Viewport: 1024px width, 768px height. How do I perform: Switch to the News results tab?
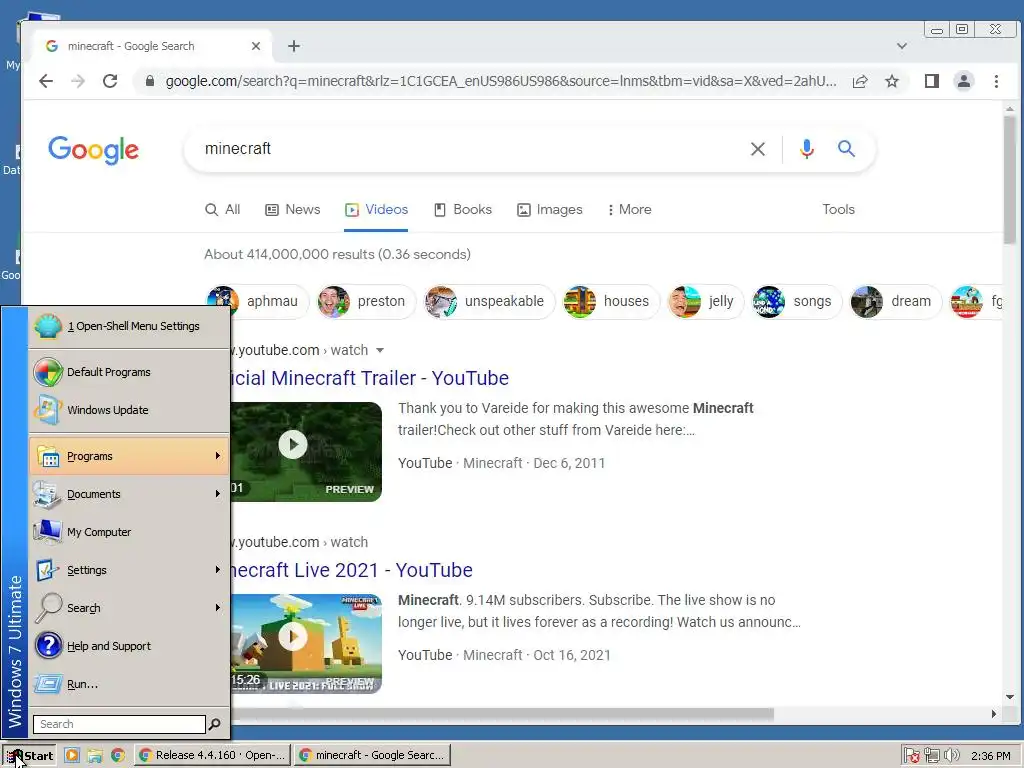coord(293,210)
